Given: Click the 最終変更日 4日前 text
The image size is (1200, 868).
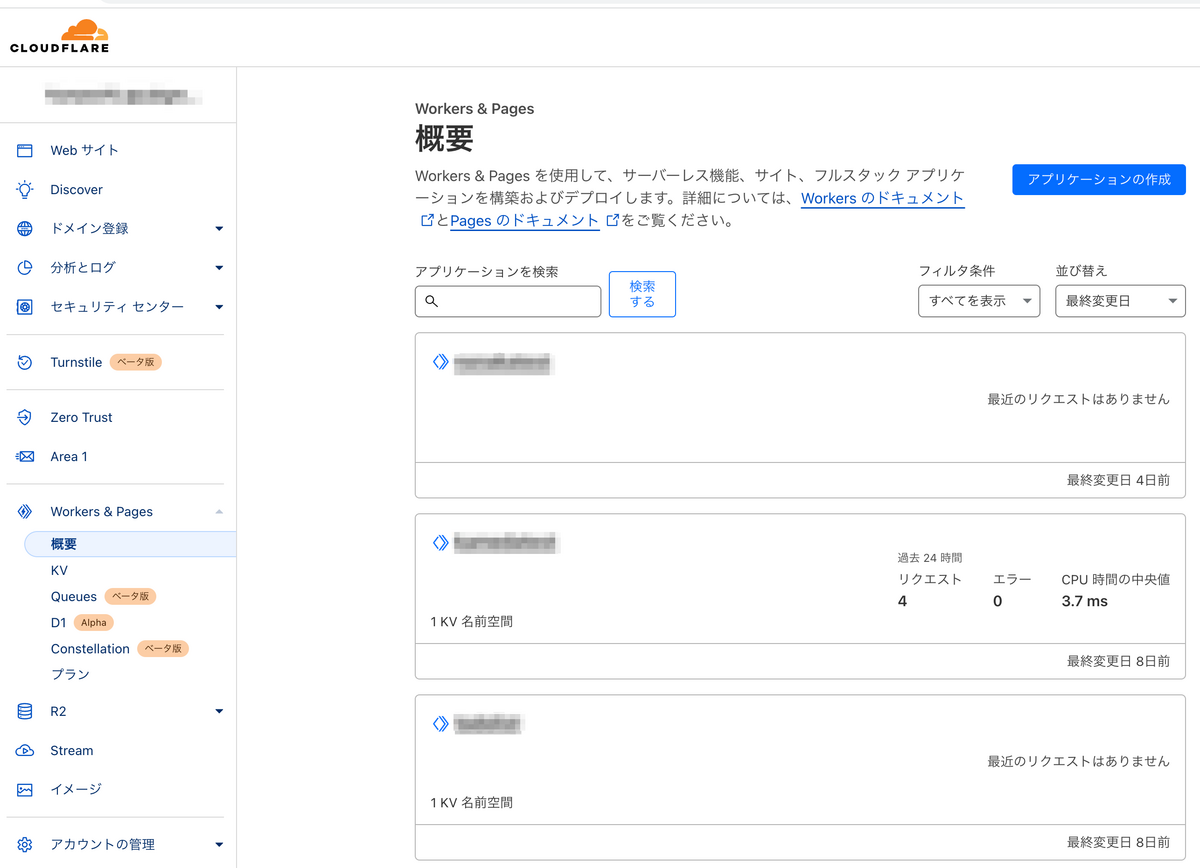Looking at the screenshot, I should [1118, 480].
